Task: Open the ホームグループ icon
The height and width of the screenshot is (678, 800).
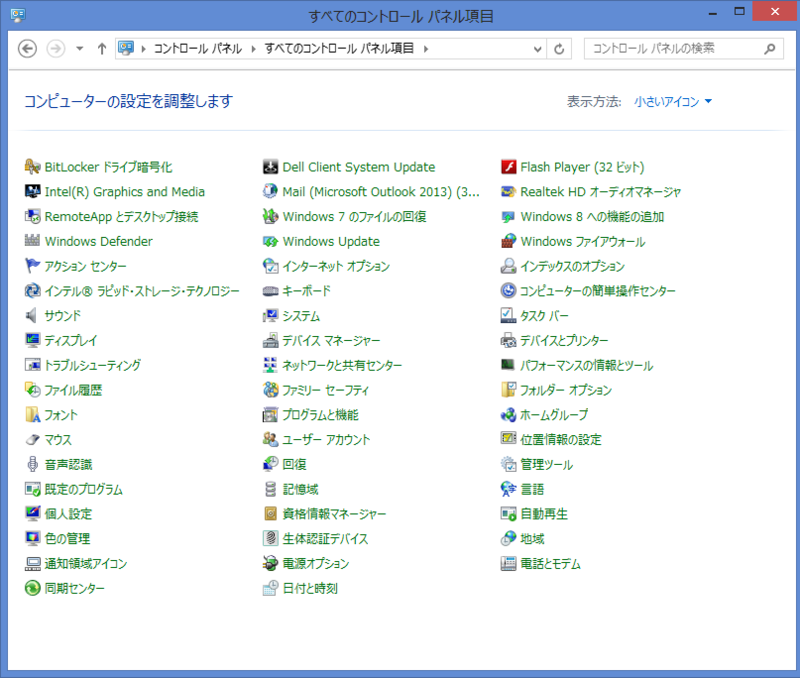Action: (x=509, y=415)
